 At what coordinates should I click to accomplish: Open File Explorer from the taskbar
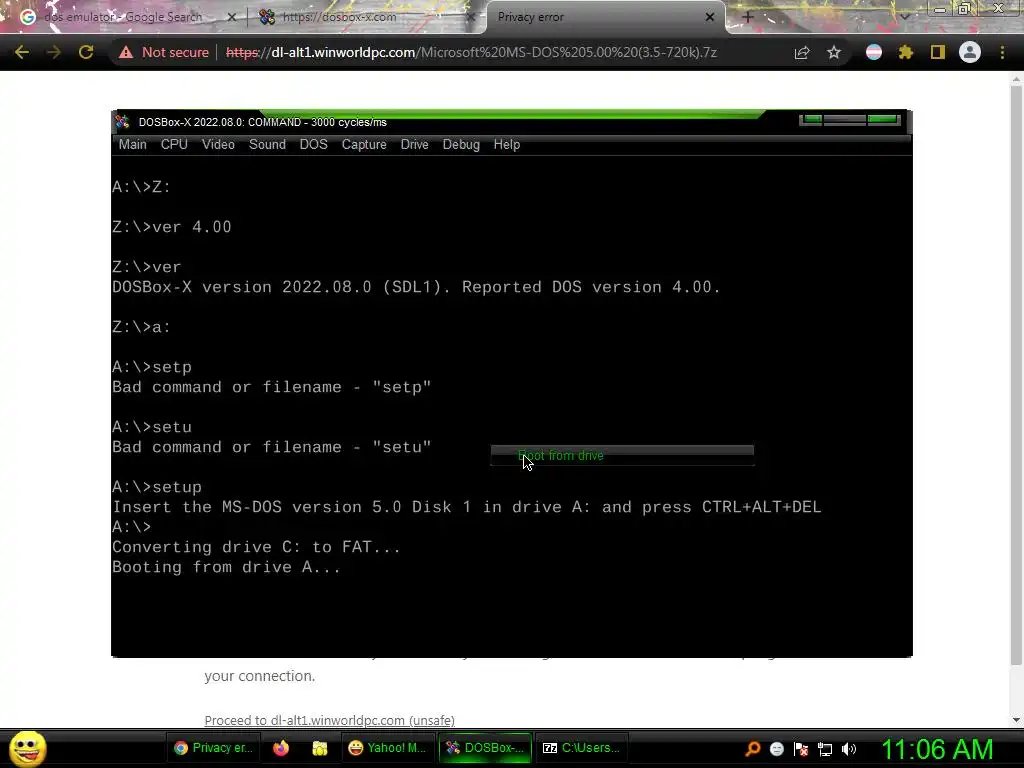(319, 748)
